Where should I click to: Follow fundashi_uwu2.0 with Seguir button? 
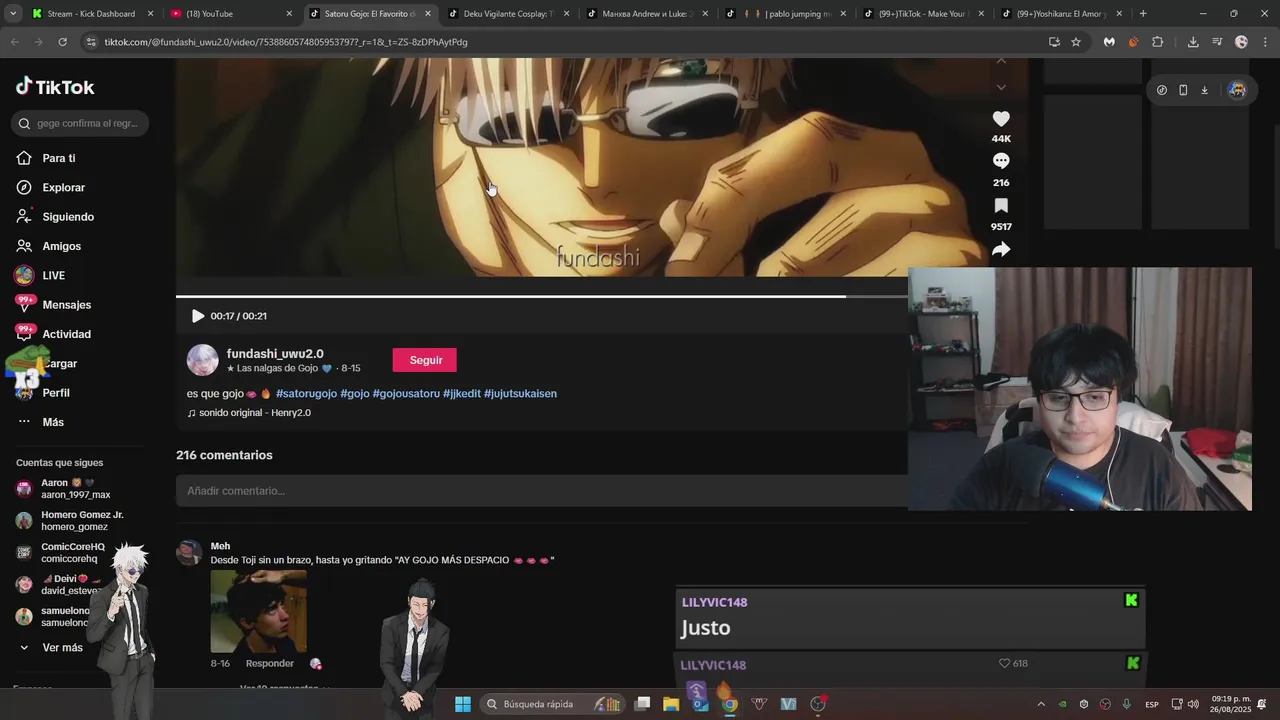(x=425, y=360)
